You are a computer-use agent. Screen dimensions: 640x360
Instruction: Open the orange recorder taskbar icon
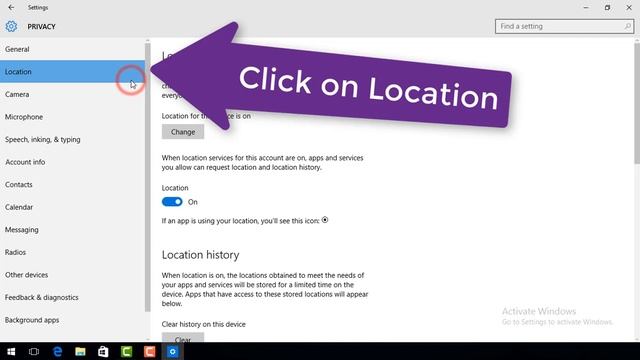[149, 351]
